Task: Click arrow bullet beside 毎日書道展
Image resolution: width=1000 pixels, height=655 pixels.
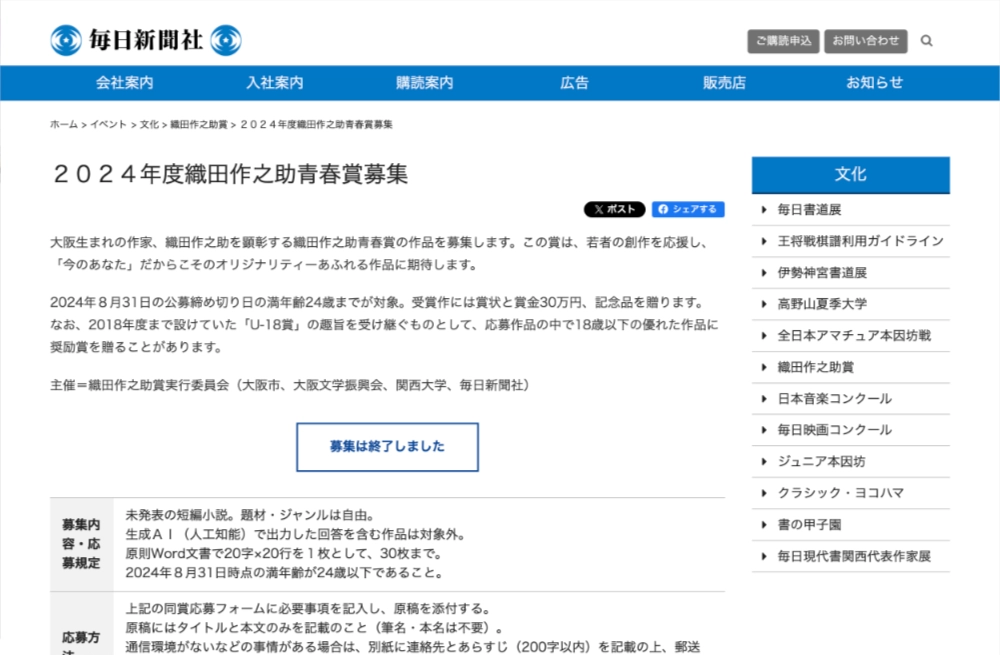Action: point(764,210)
